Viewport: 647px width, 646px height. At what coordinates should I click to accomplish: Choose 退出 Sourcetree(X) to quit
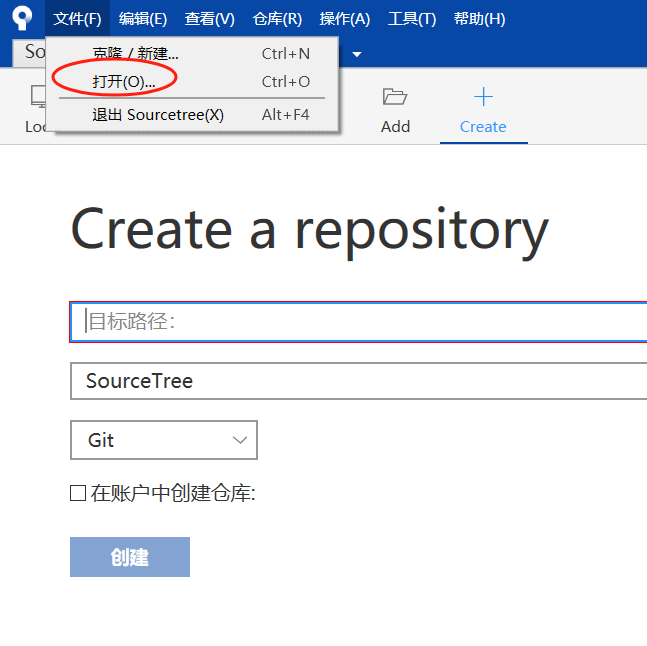(x=192, y=114)
